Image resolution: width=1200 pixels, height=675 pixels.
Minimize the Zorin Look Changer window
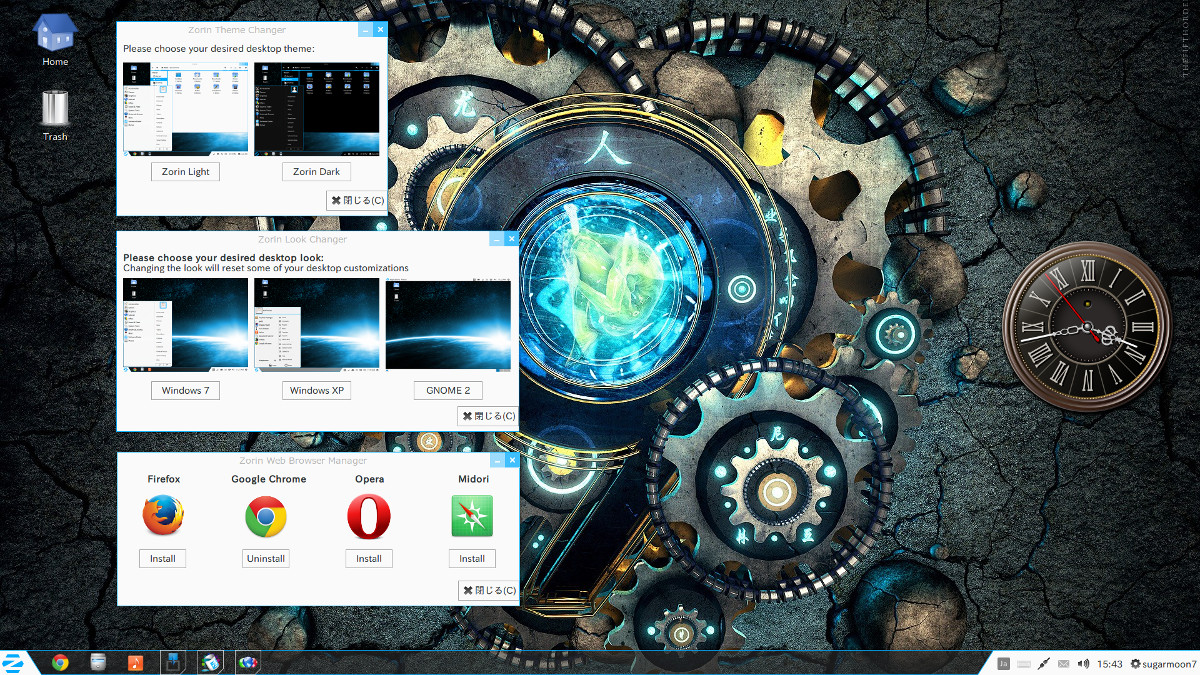click(495, 239)
